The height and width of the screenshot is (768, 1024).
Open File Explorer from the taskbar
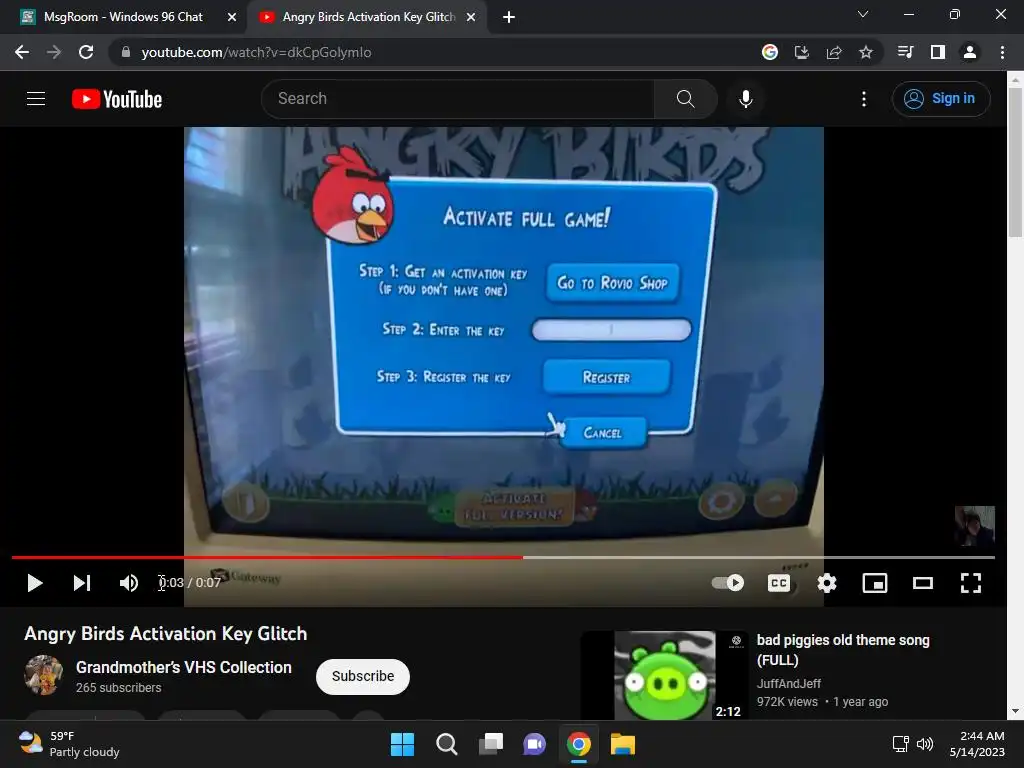[622, 744]
